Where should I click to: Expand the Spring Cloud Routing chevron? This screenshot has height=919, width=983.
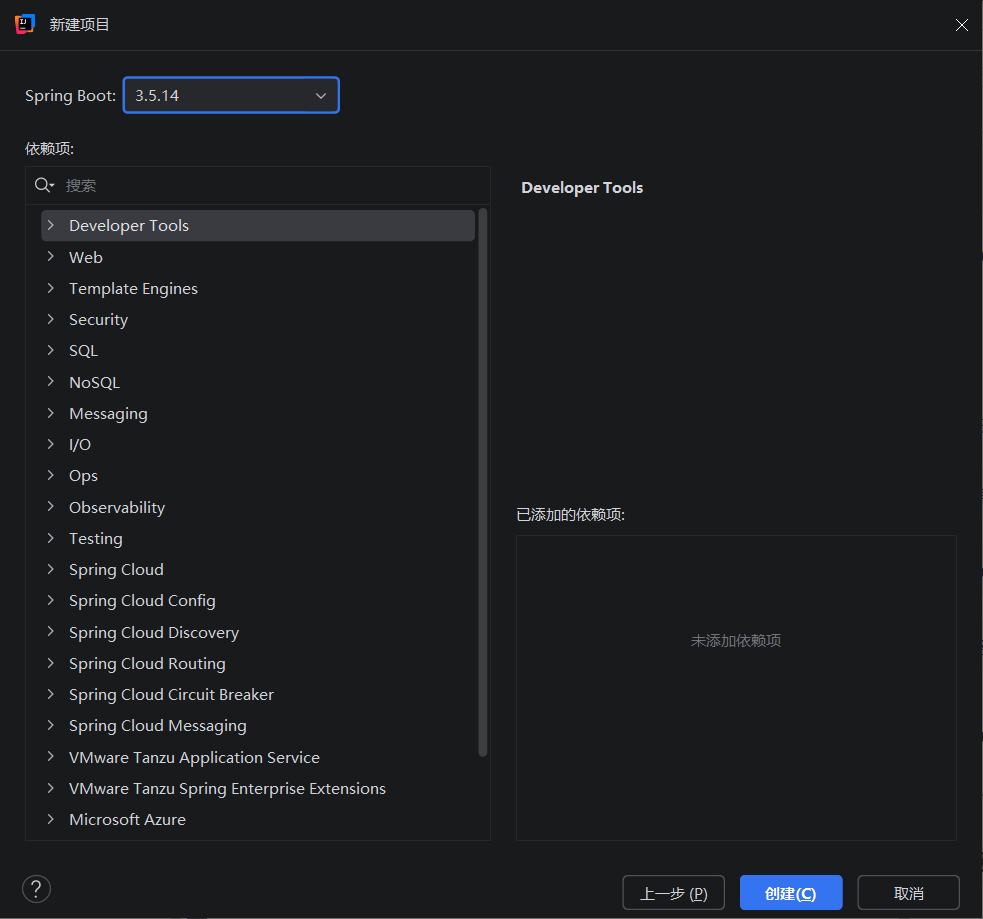[51, 663]
